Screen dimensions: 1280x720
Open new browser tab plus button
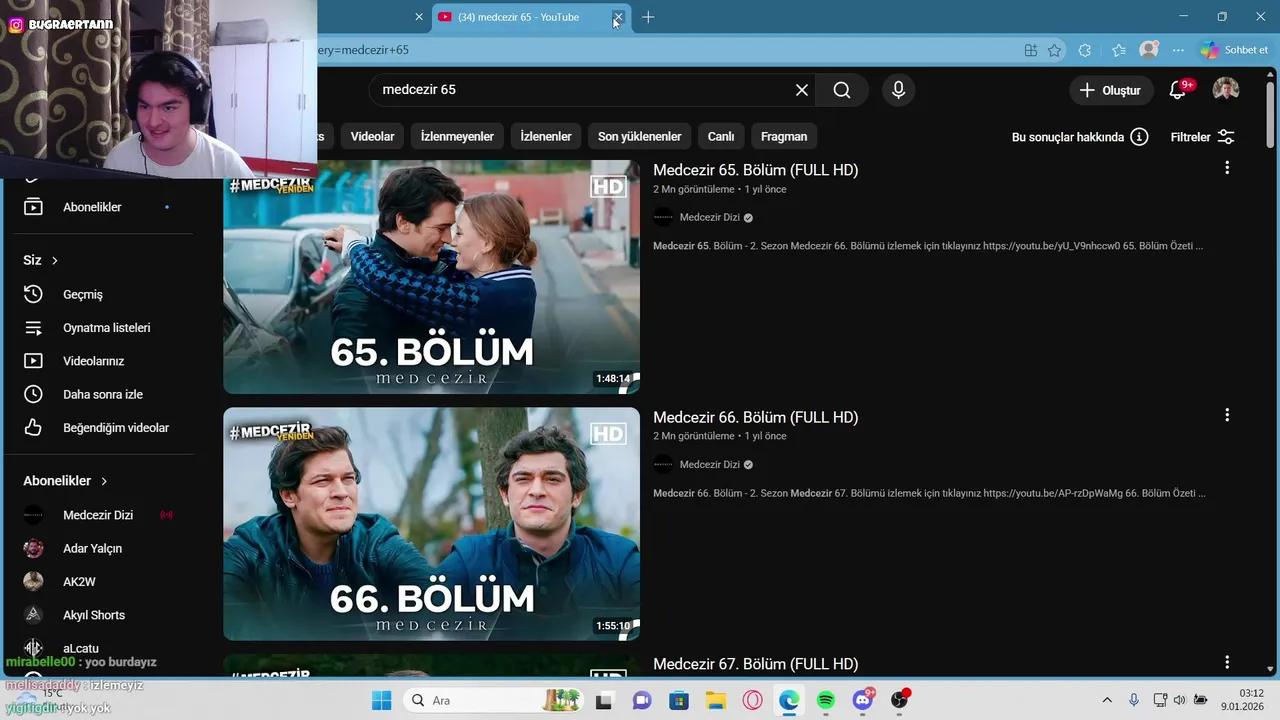tap(648, 17)
